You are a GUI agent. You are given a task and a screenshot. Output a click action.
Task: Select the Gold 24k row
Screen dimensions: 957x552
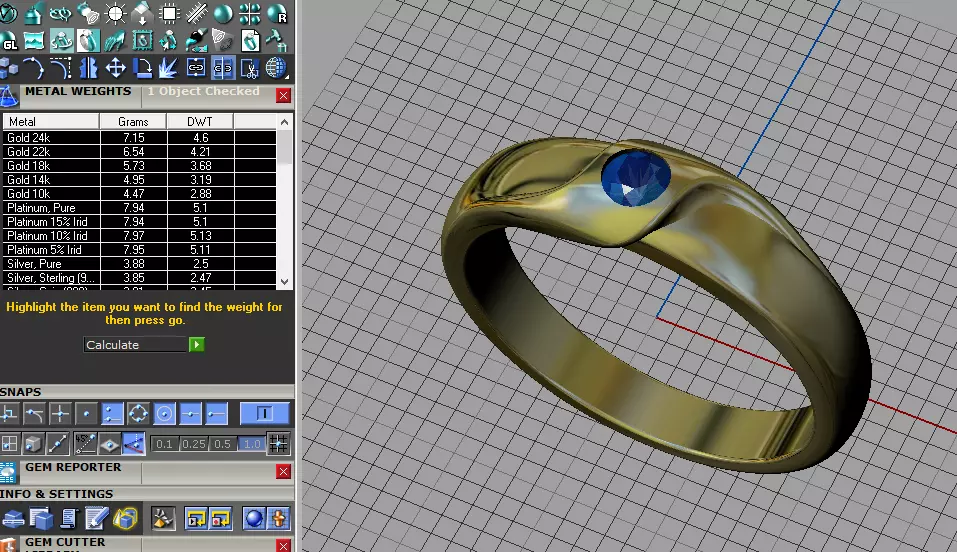139,137
